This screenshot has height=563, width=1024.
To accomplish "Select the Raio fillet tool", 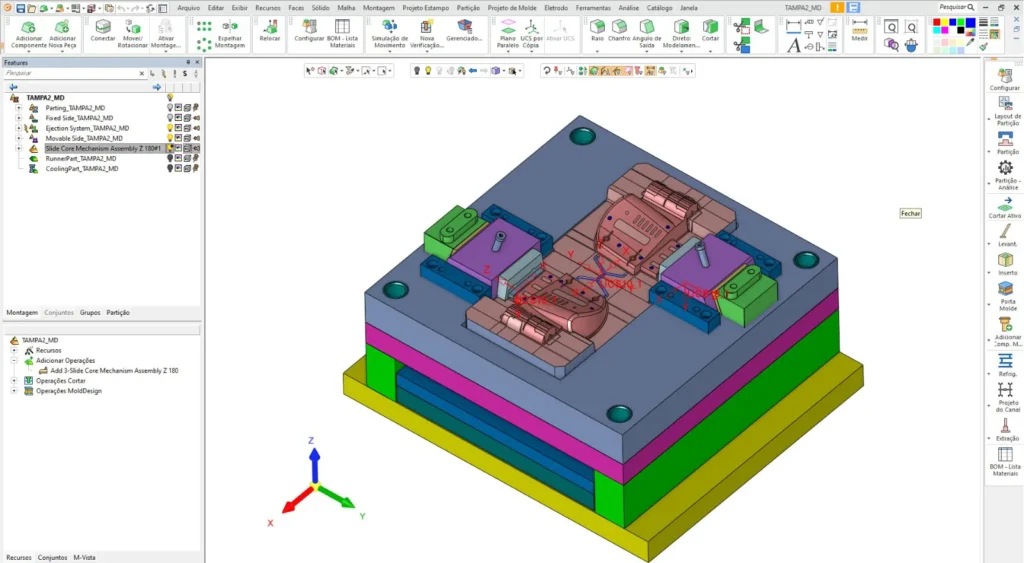I will [x=598, y=30].
